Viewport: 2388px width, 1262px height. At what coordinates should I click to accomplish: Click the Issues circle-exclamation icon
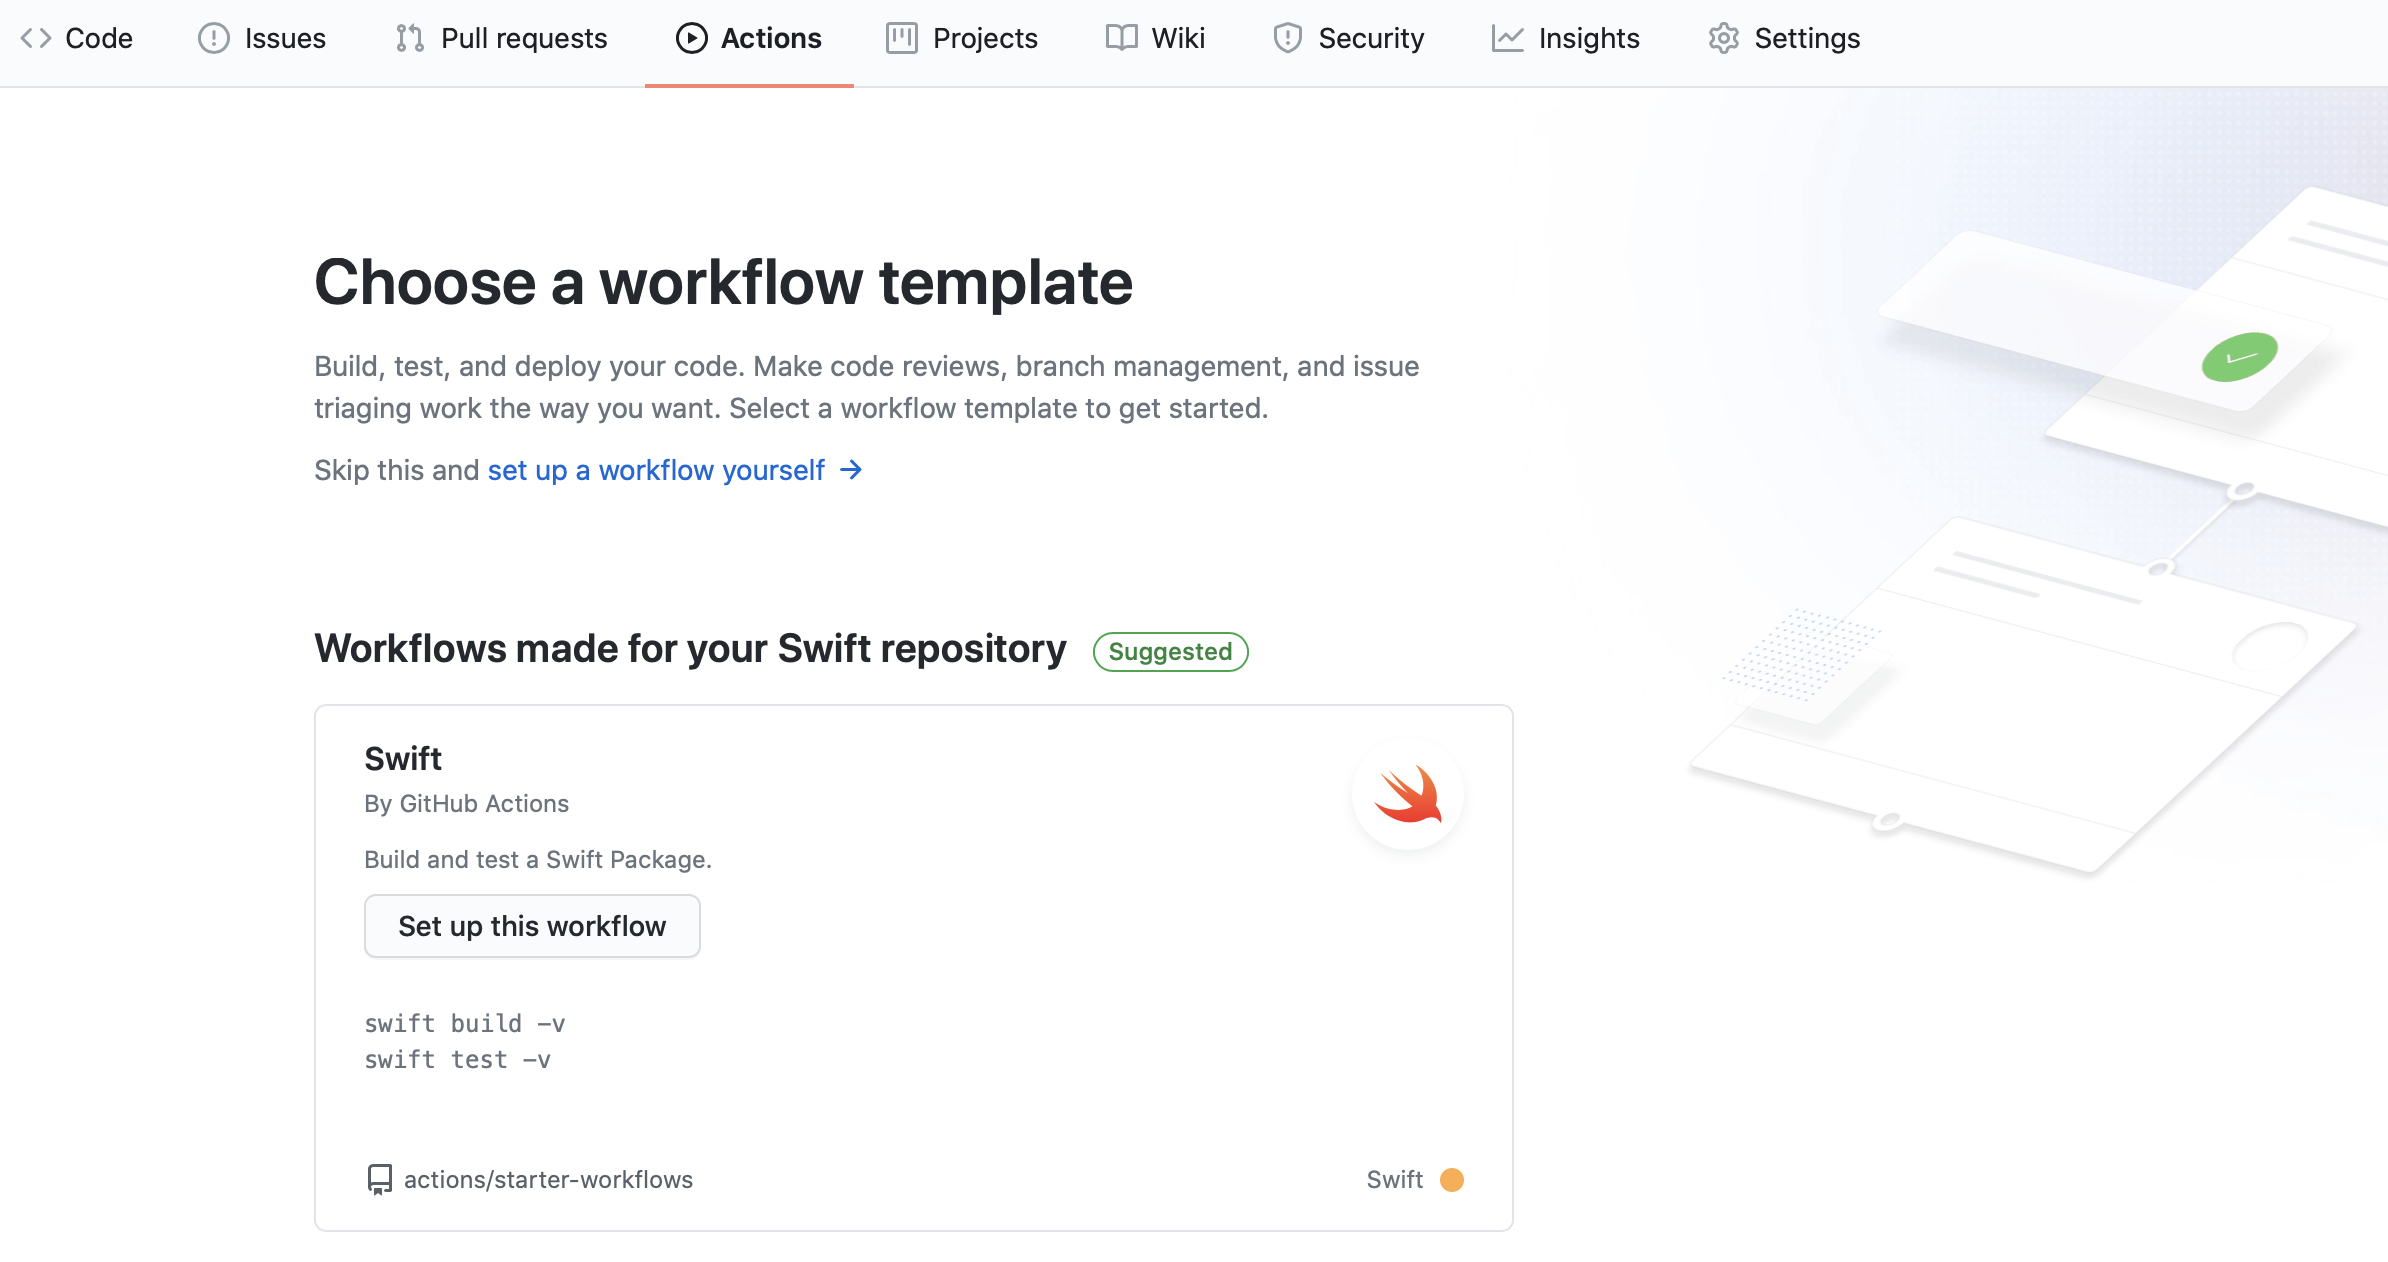[213, 38]
